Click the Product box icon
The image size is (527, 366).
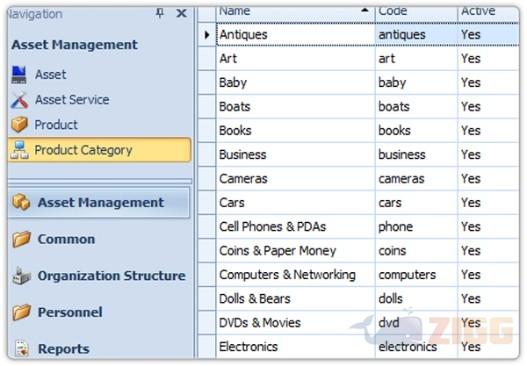(19, 125)
